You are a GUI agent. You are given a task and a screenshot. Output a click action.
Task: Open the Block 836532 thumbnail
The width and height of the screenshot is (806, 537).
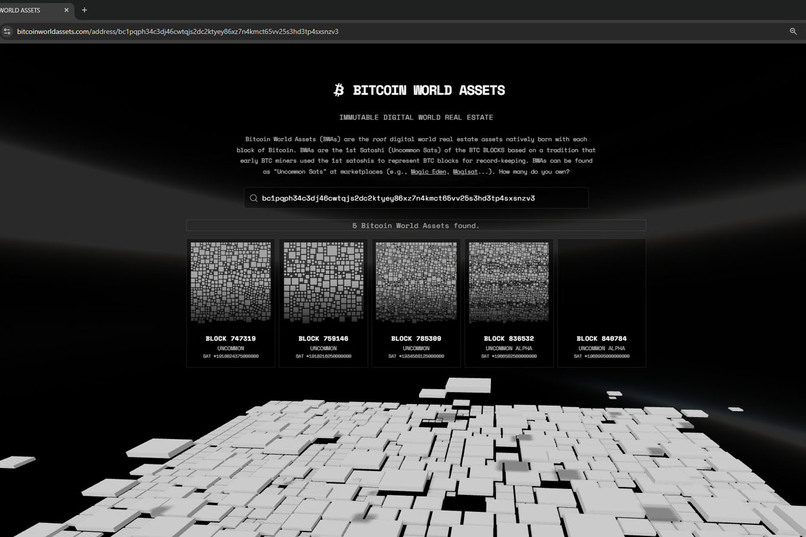(x=509, y=282)
